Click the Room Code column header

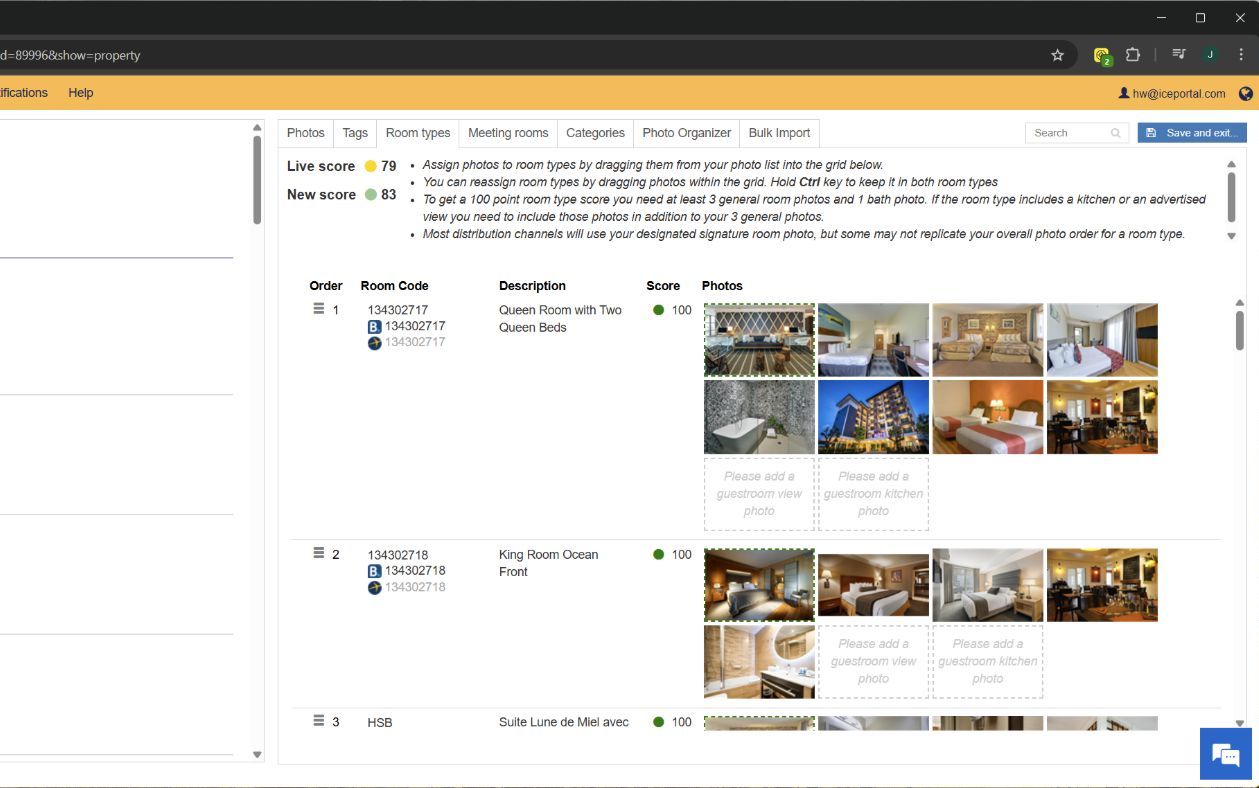point(394,286)
